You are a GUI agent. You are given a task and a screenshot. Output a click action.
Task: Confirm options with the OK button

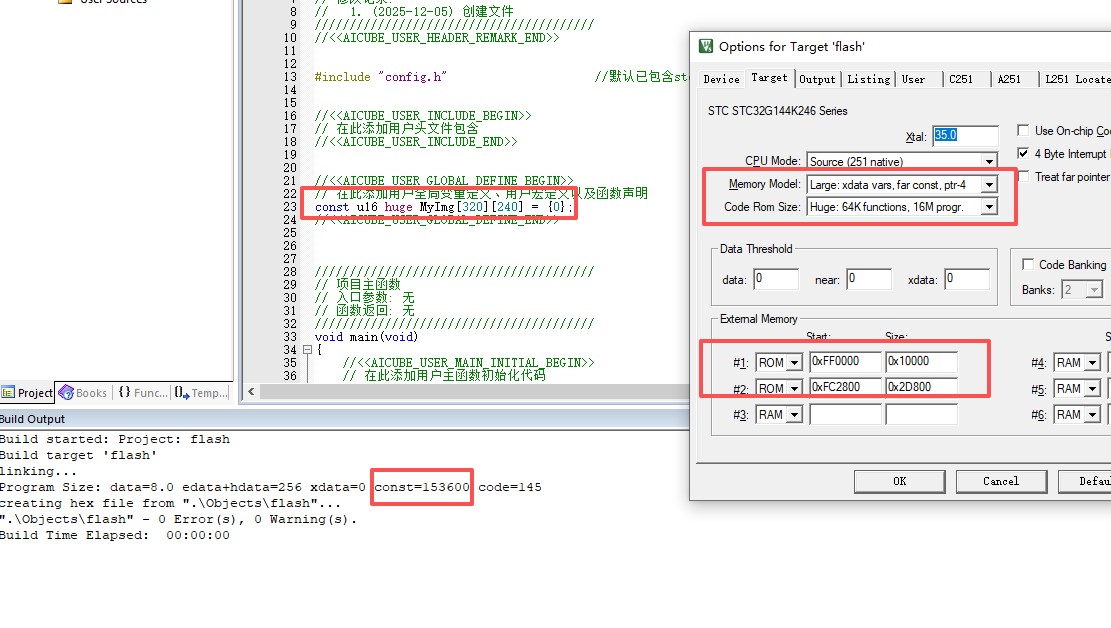click(x=899, y=481)
